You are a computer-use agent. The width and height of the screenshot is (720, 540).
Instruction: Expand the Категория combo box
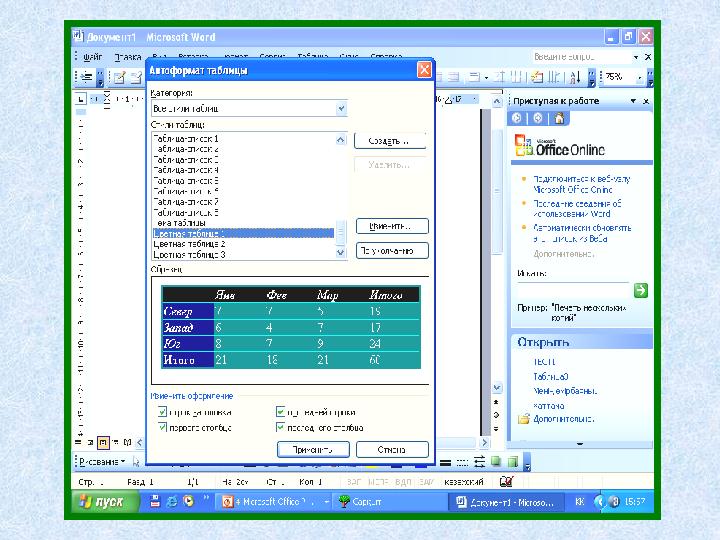pos(341,109)
